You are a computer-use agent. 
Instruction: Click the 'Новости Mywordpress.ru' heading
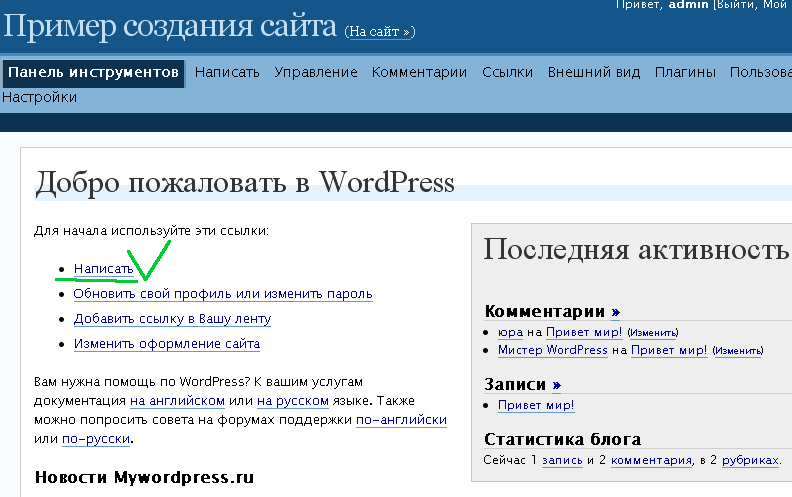[144, 477]
